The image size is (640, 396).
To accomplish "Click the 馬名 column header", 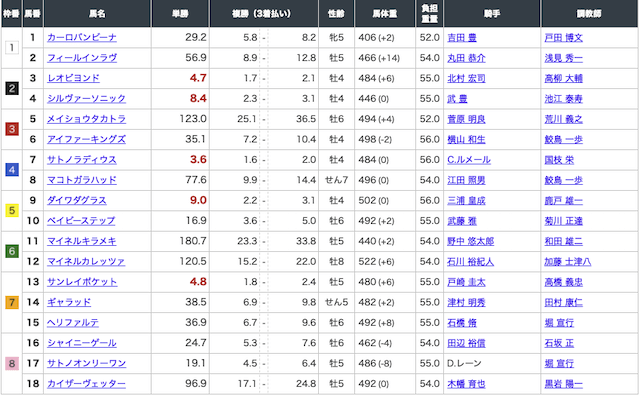I will 97,13.
